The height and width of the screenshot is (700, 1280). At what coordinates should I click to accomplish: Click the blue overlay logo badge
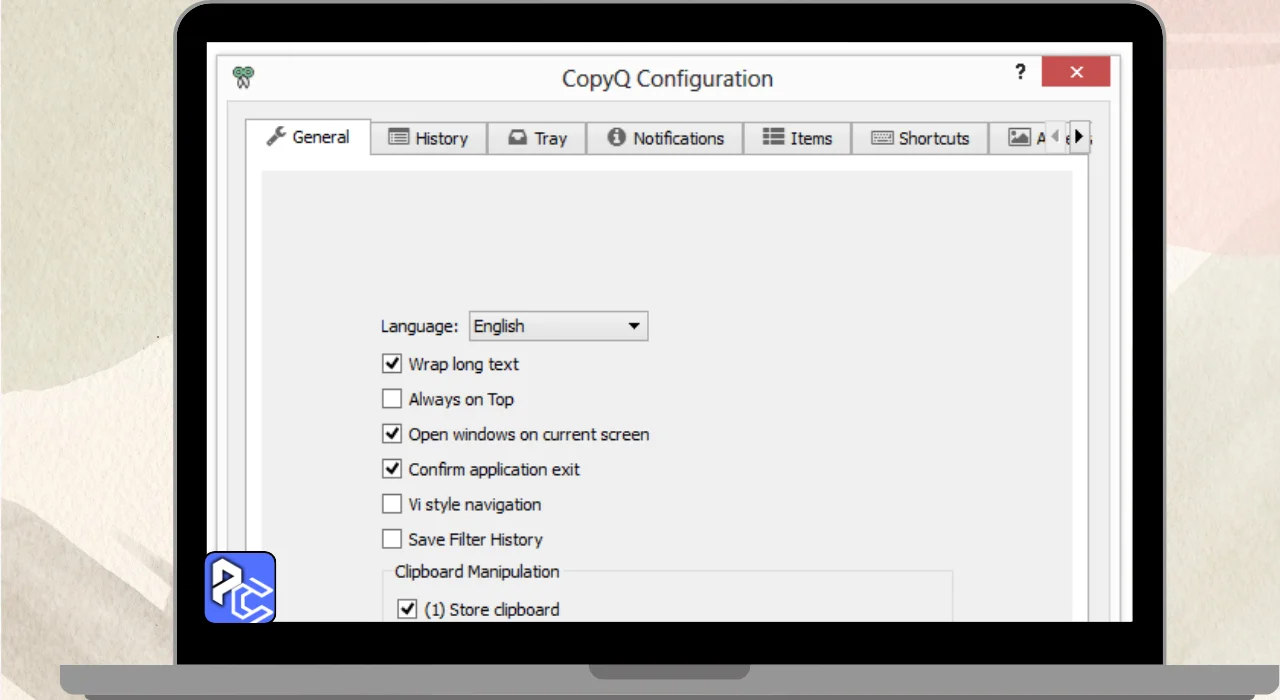tap(240, 587)
